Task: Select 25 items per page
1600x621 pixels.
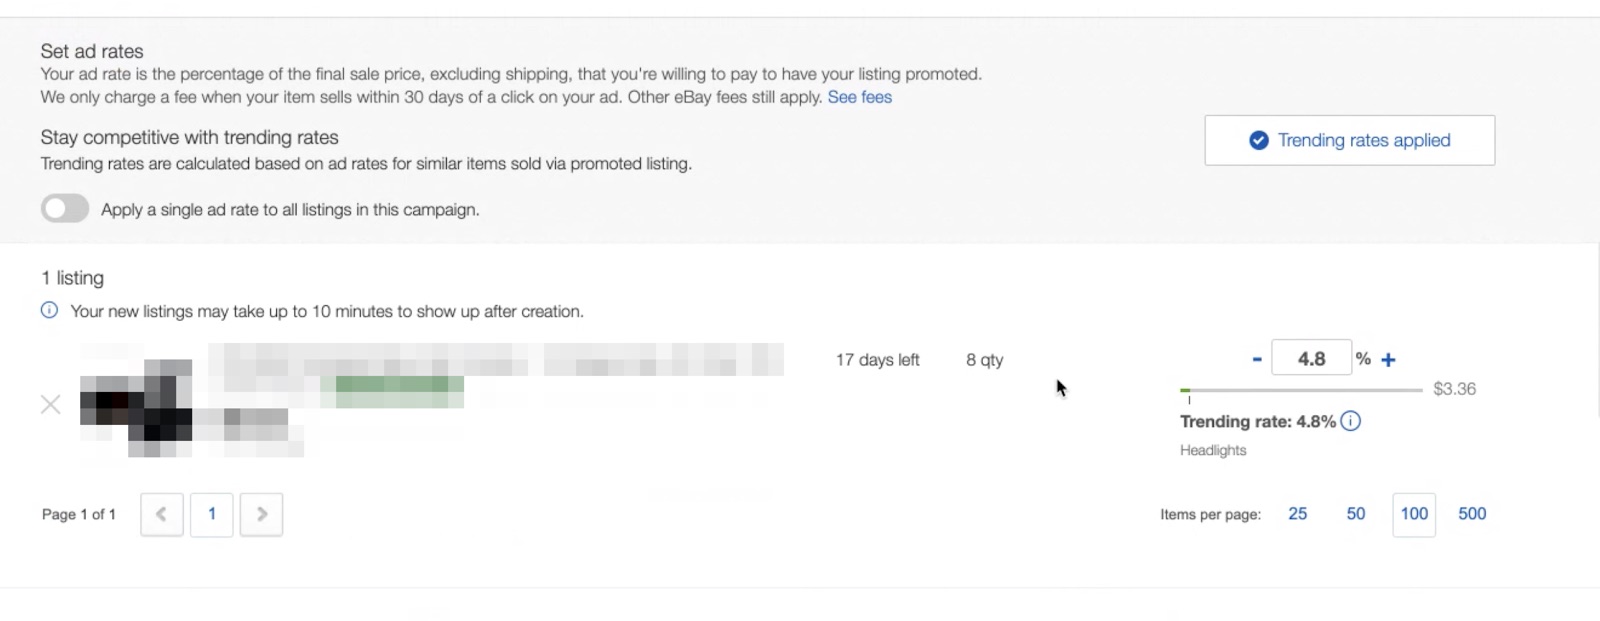Action: click(1297, 514)
